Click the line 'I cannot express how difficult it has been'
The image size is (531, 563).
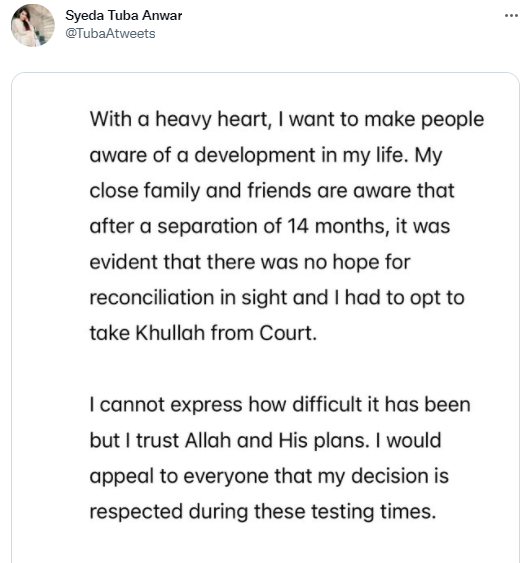pos(280,405)
